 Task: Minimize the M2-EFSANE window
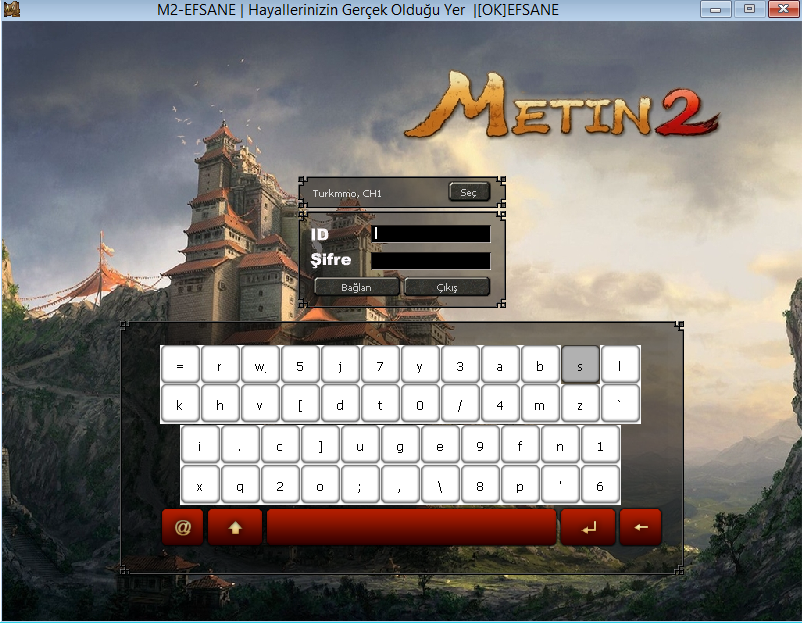pyautogui.click(x=716, y=9)
